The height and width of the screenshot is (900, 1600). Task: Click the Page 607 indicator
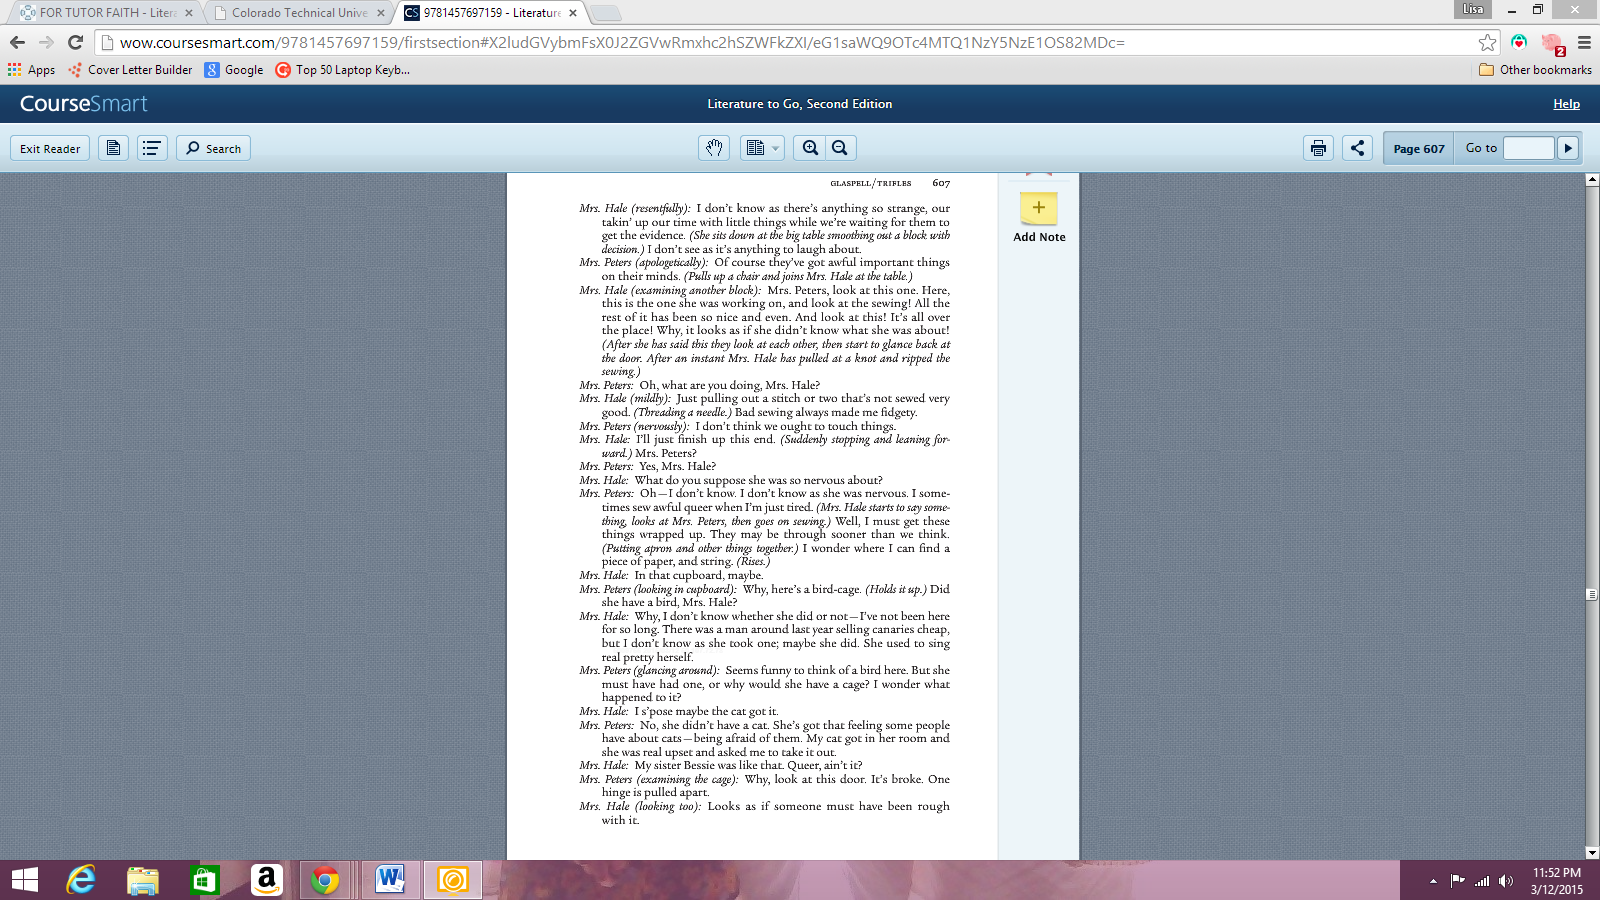(x=1419, y=148)
